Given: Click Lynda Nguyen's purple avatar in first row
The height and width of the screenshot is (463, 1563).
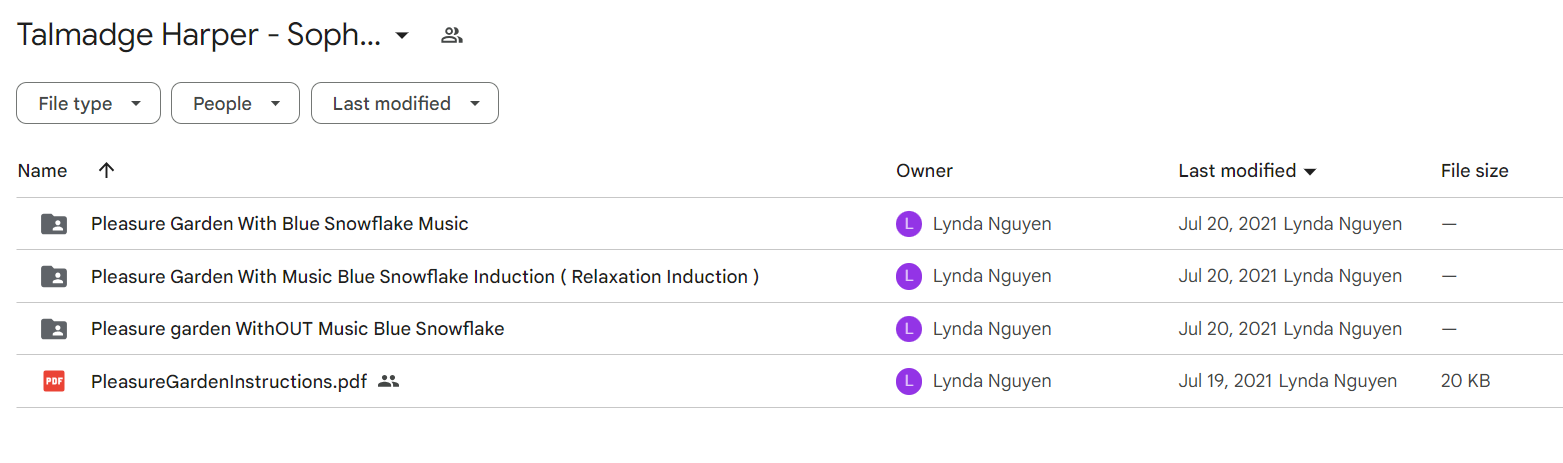Looking at the screenshot, I should click(x=908, y=224).
